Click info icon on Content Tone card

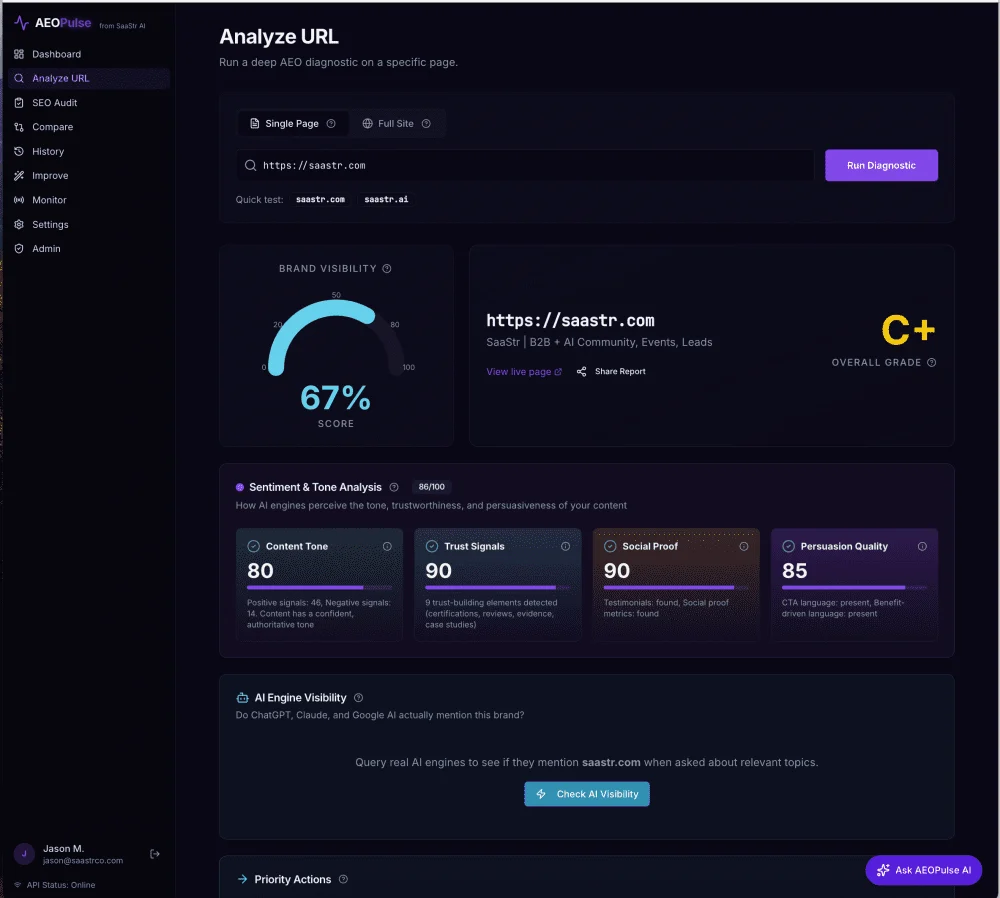[x=387, y=547]
